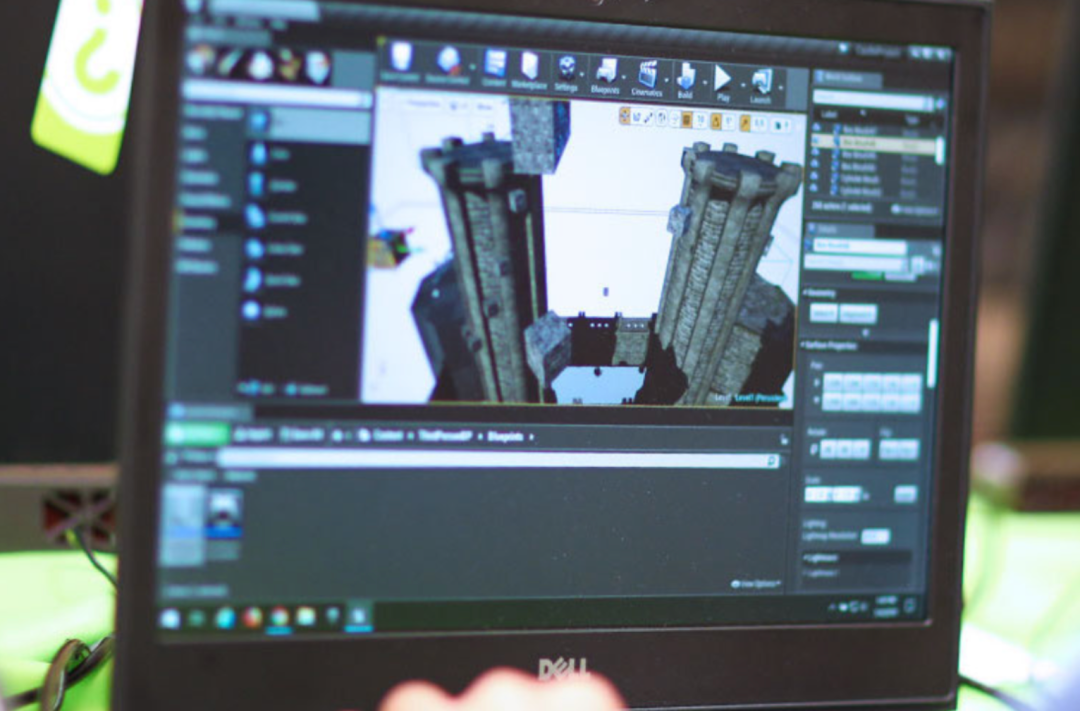Open the Content browser toolbar button
The image size is (1080, 711).
click(494, 69)
